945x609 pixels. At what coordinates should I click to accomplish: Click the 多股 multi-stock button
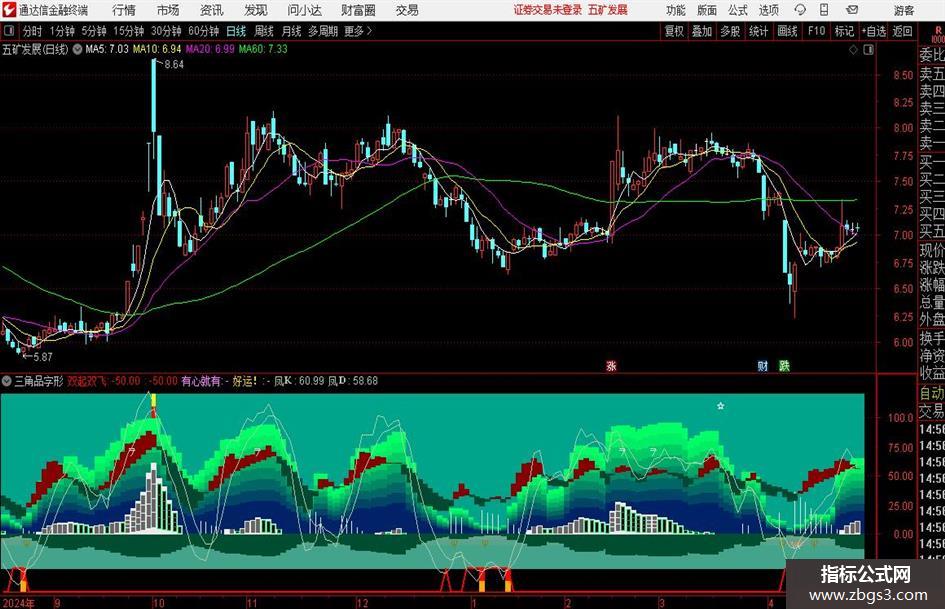730,31
